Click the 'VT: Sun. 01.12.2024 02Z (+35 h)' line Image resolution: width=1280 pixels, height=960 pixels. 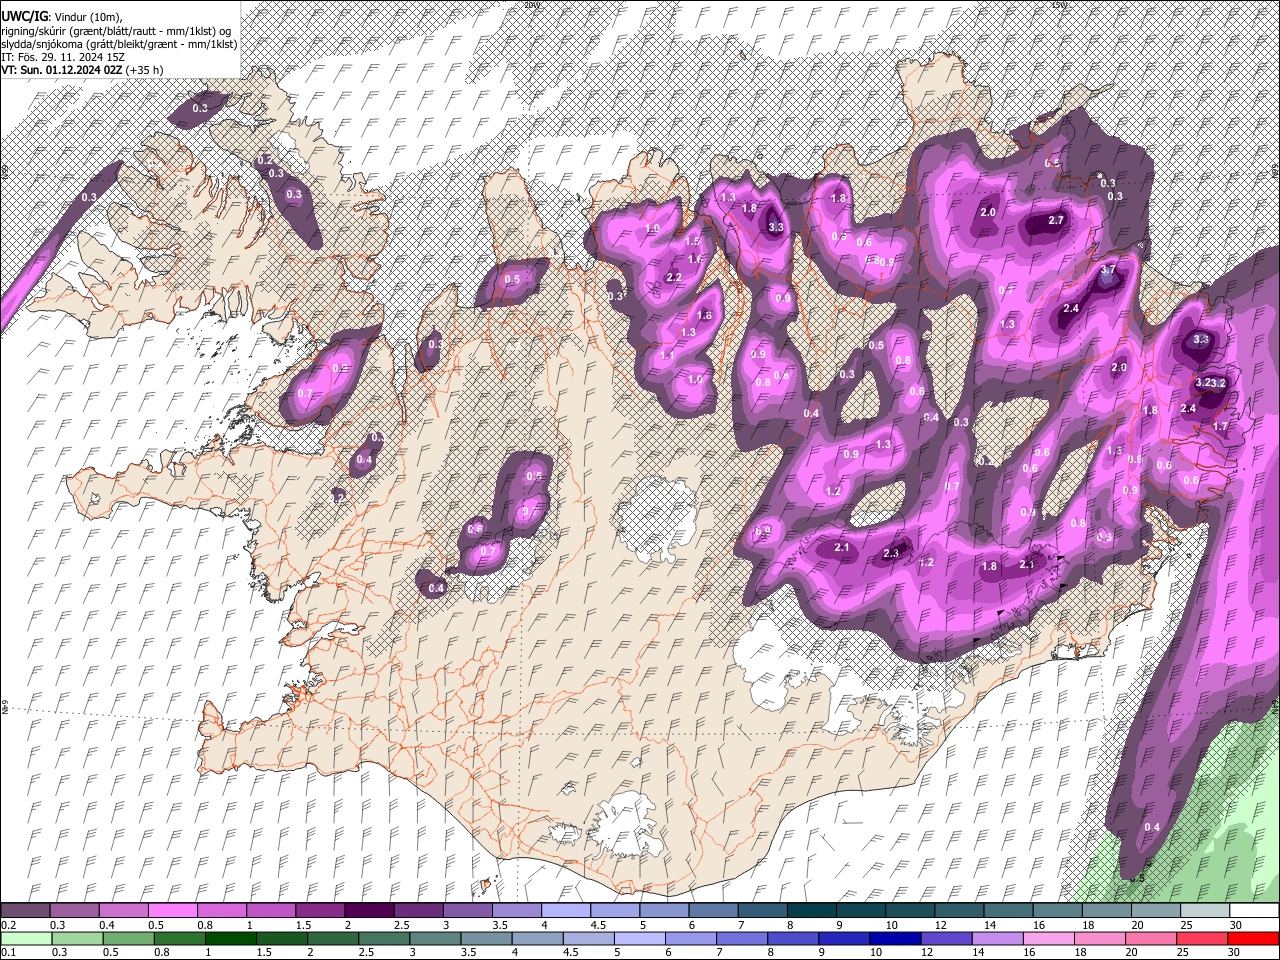click(82, 70)
